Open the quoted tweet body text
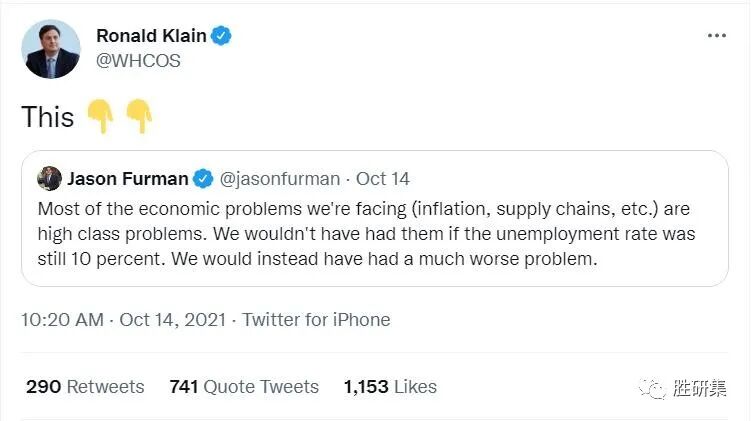This screenshot has height=421, width=751. click(x=365, y=234)
